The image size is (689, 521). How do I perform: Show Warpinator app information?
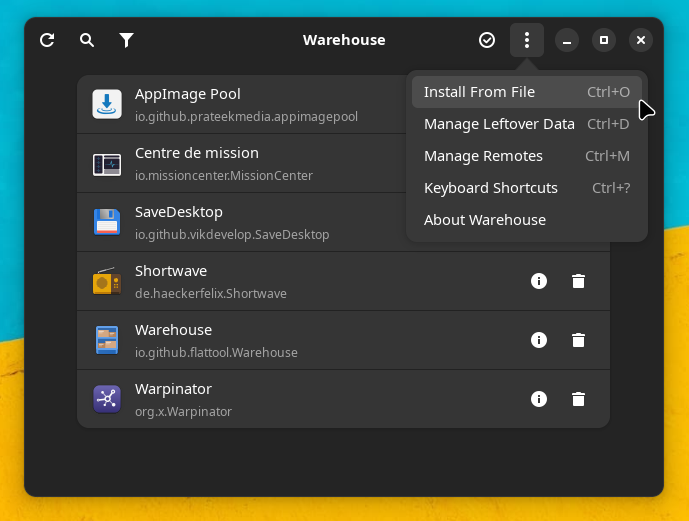coord(539,399)
